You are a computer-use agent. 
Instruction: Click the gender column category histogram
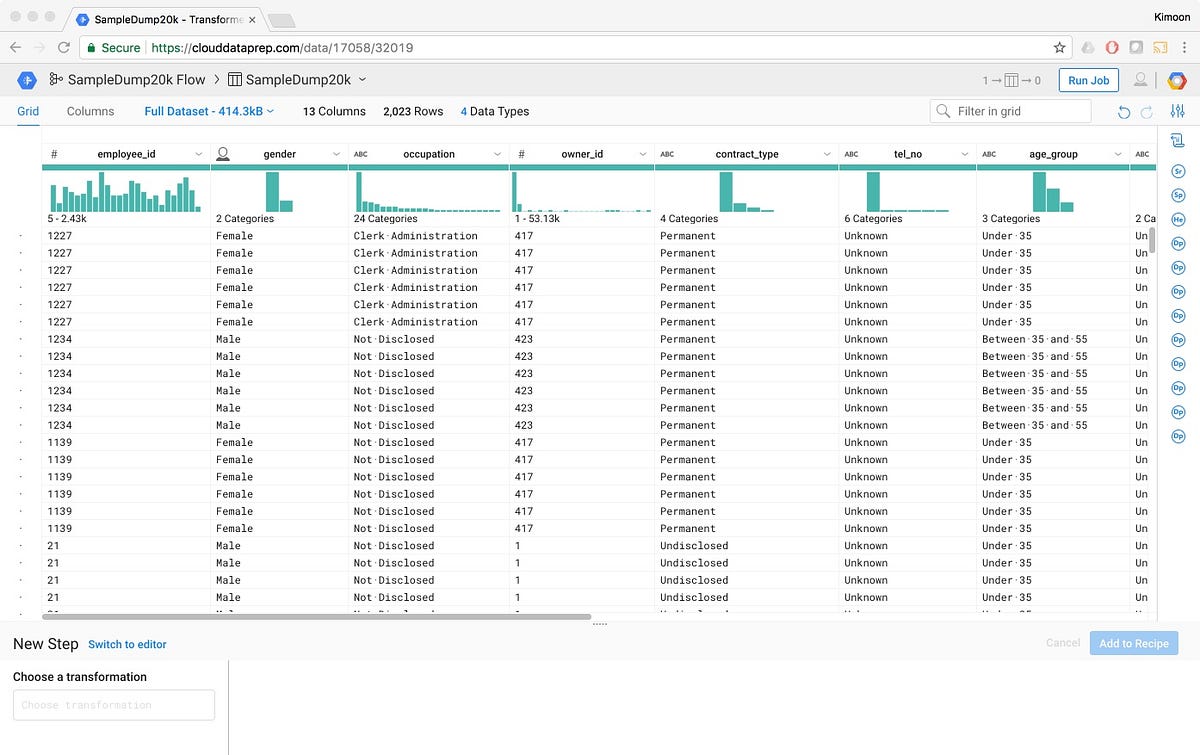pyautogui.click(x=279, y=191)
